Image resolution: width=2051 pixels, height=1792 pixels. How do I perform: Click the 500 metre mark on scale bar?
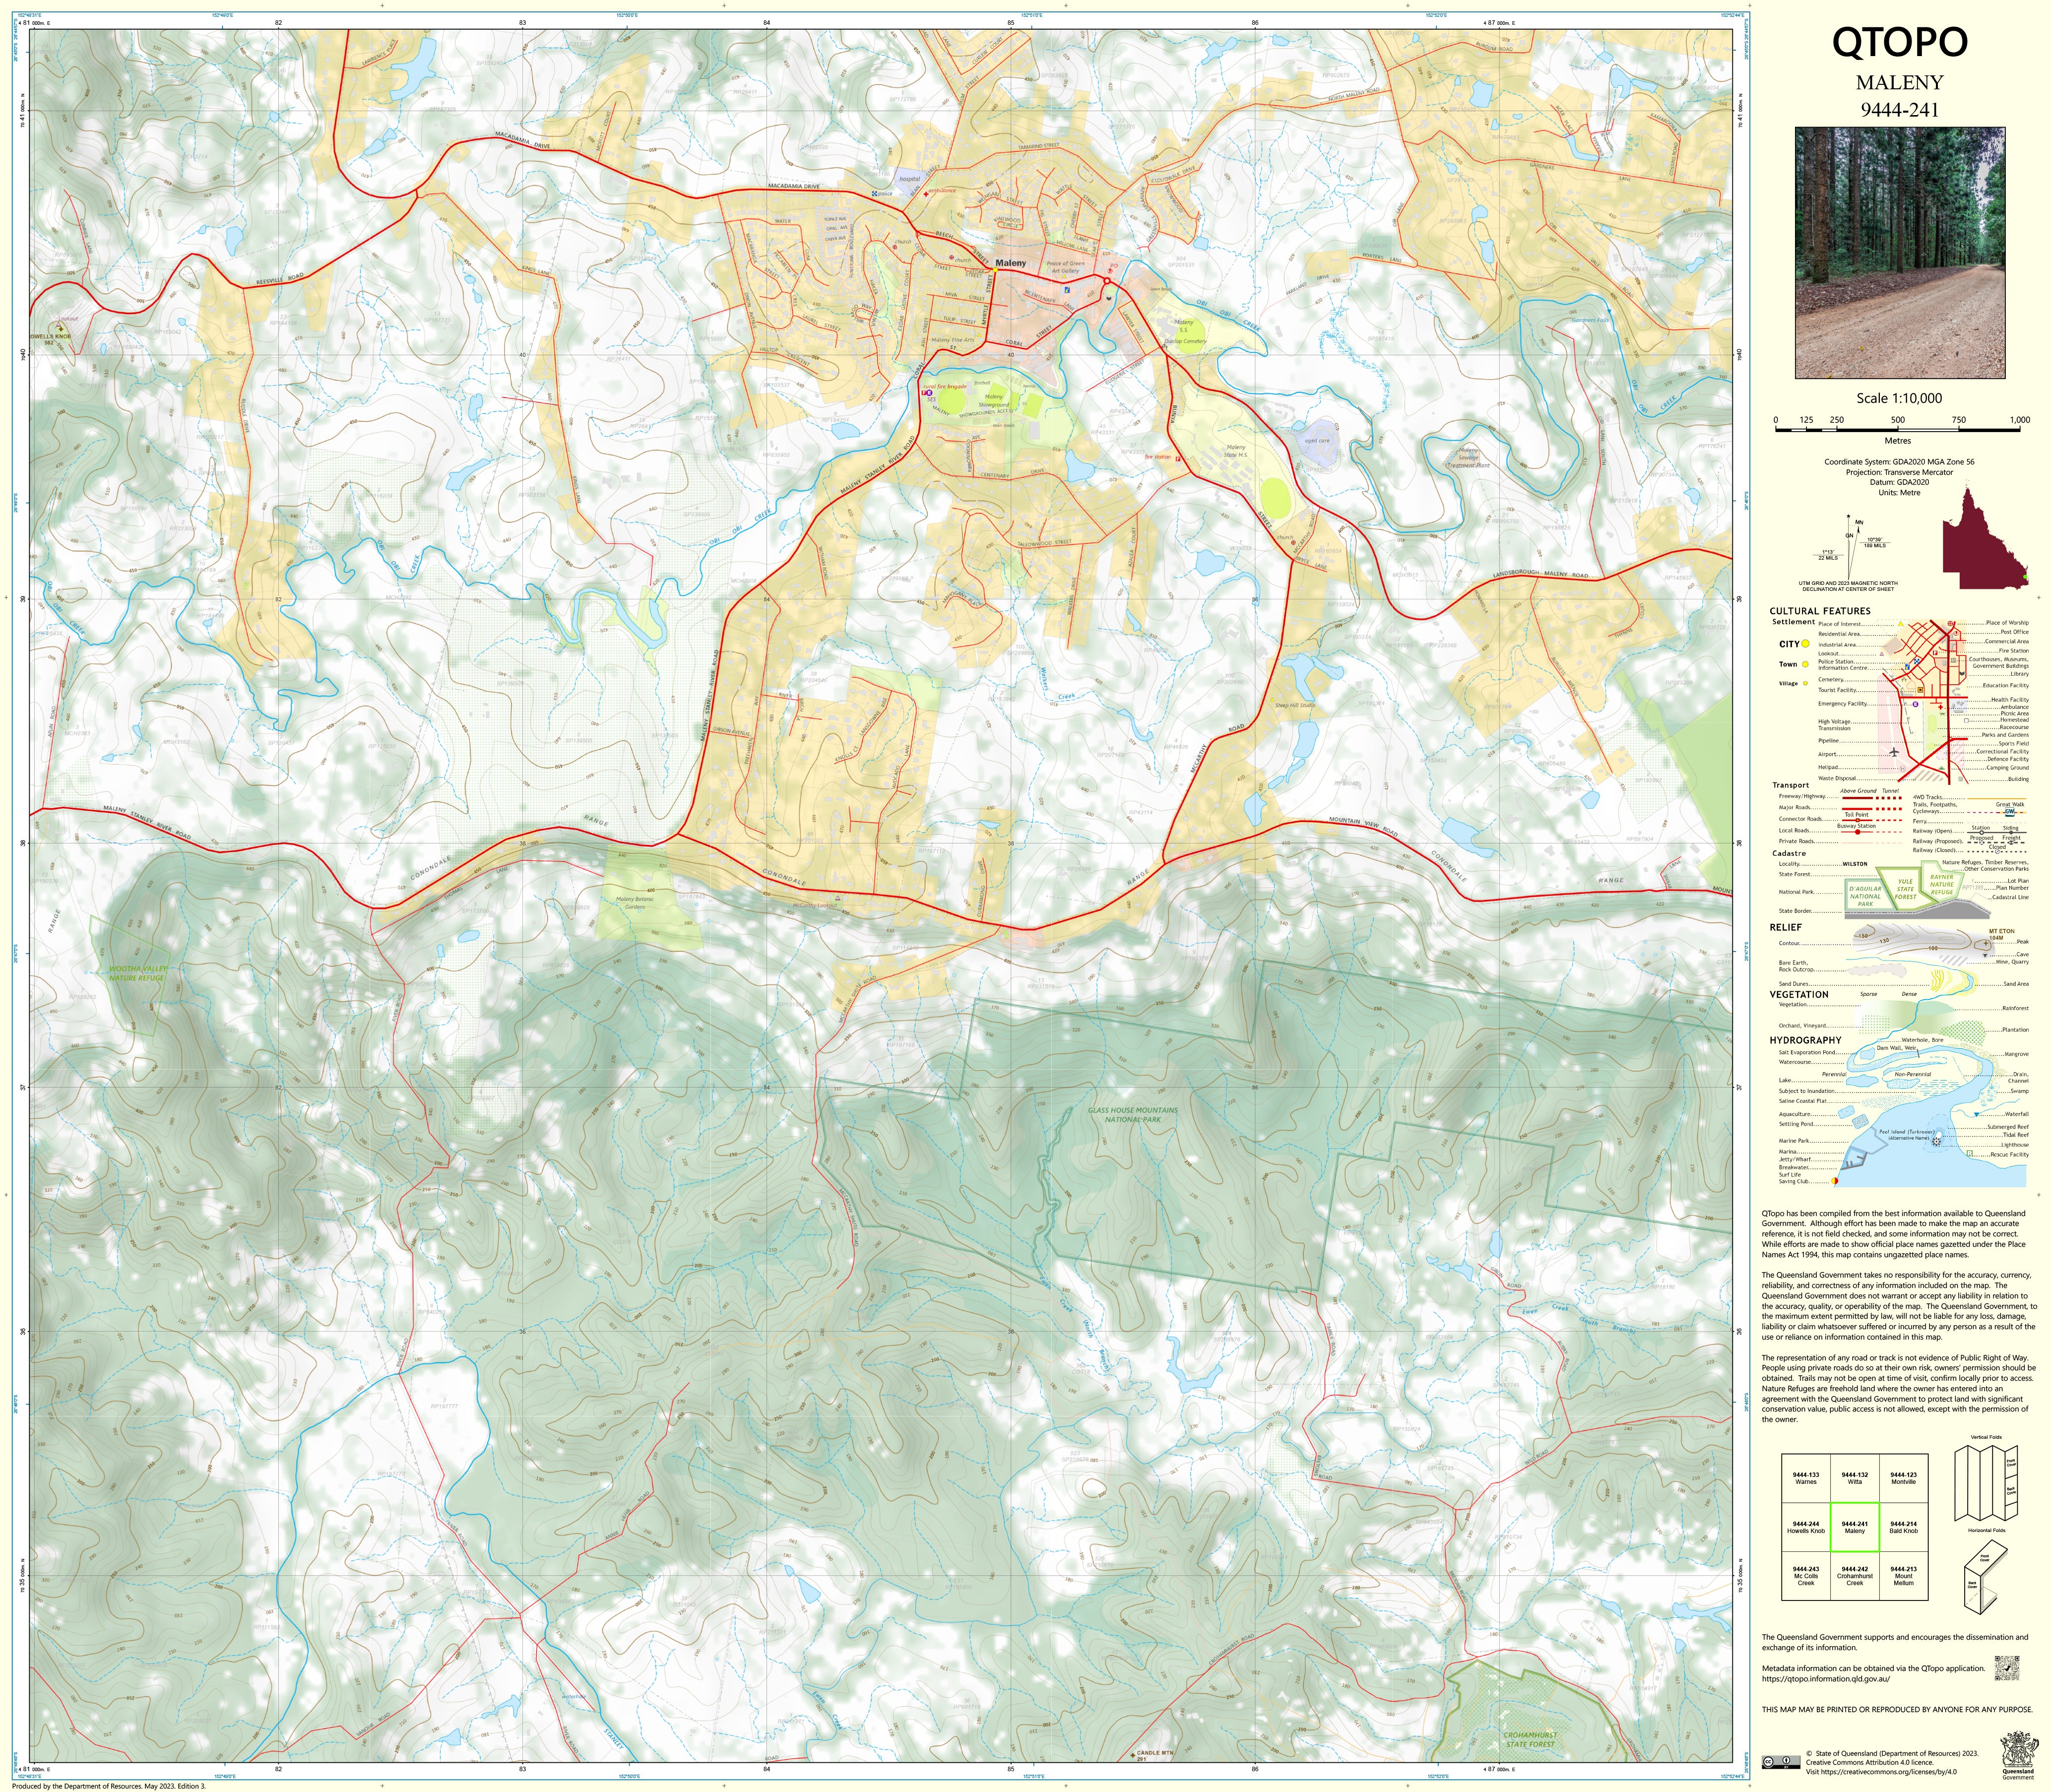tap(1898, 428)
